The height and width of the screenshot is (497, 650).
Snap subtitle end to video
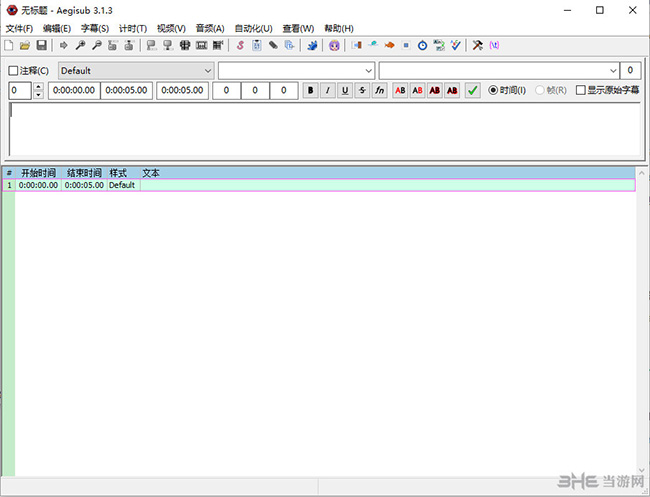coord(168,45)
